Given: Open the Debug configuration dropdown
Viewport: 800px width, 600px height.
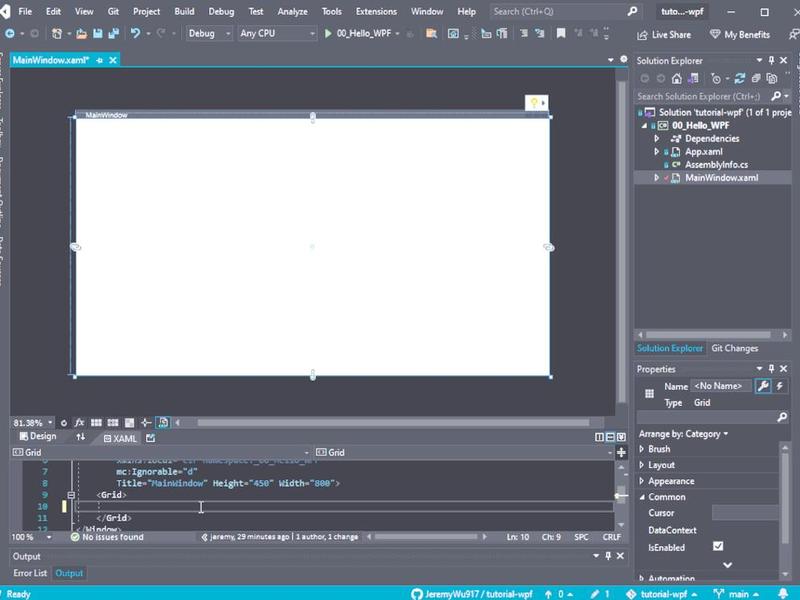Looking at the screenshot, I should [209, 34].
